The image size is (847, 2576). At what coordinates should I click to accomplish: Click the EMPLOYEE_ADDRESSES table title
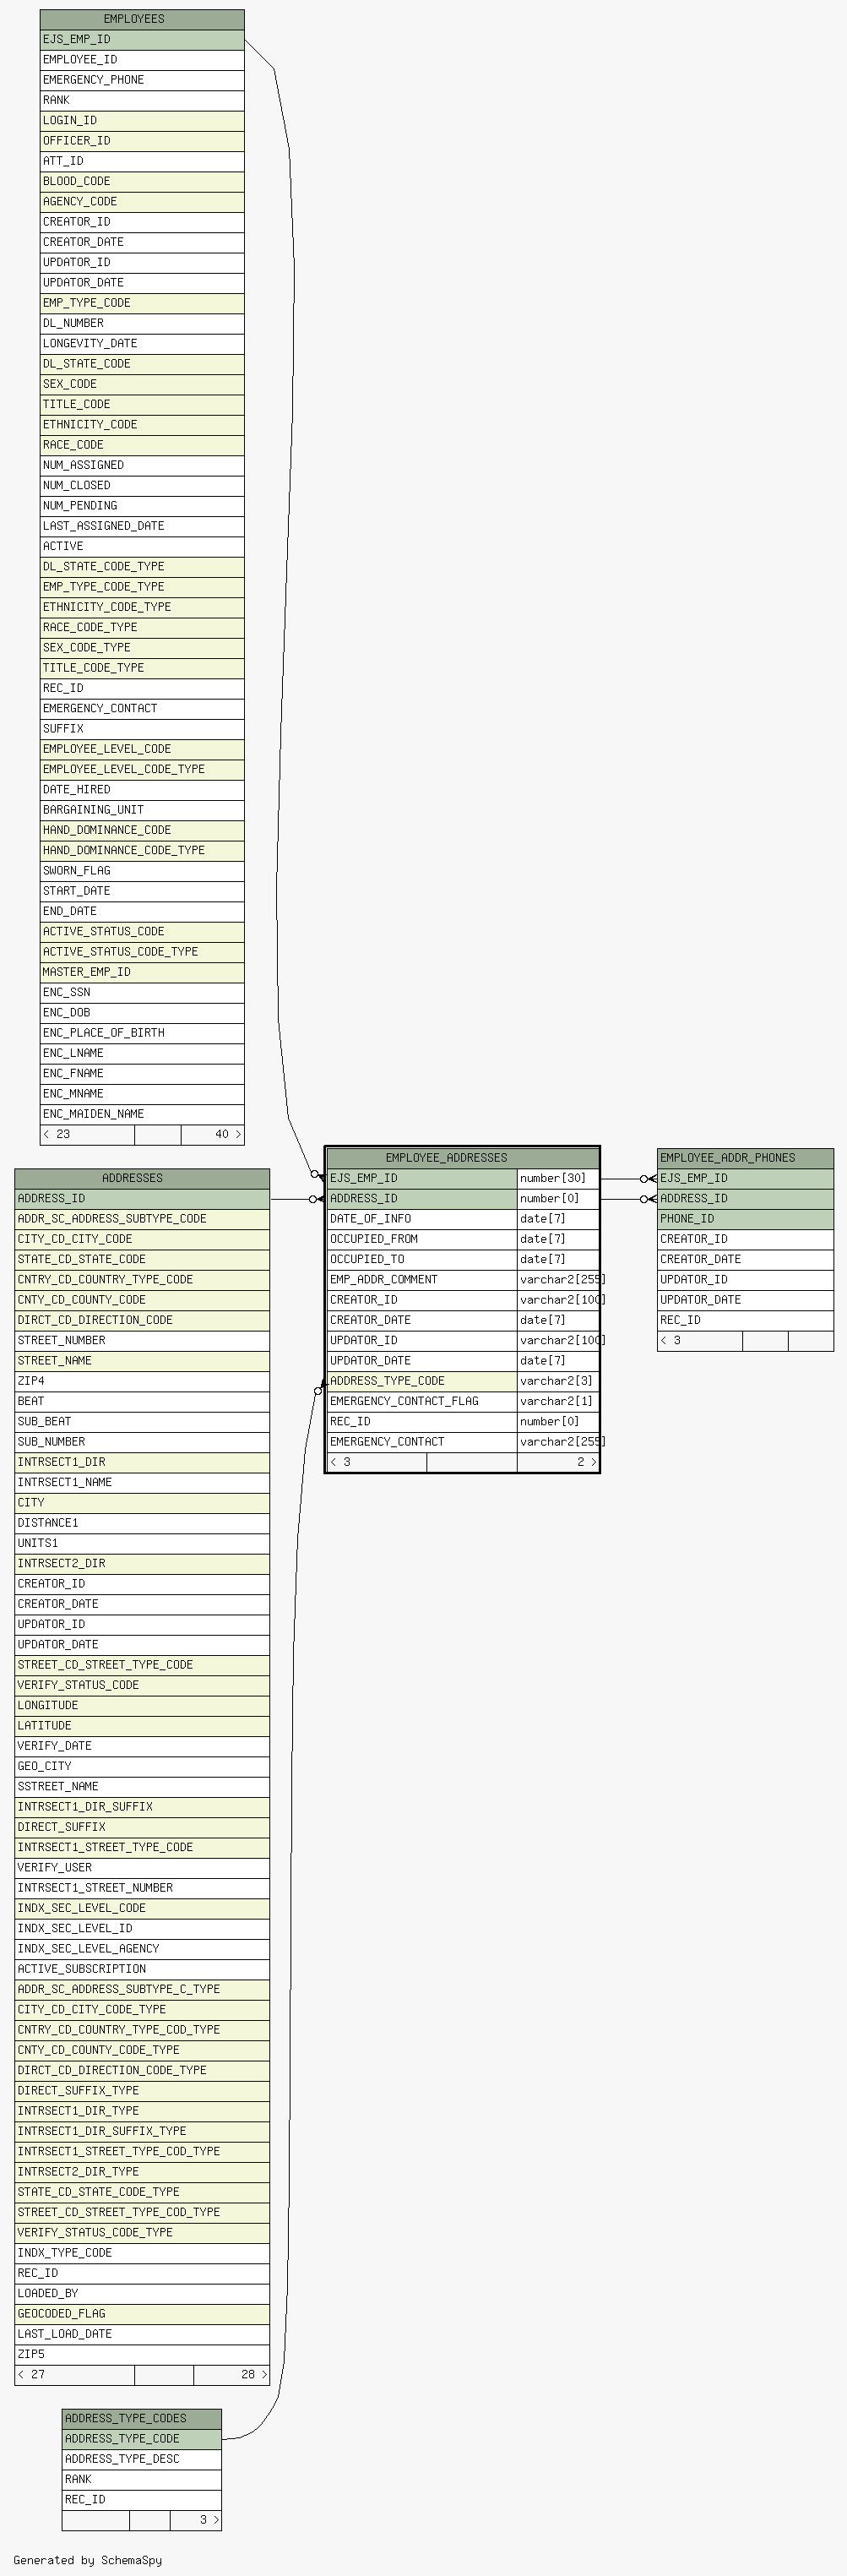[x=463, y=1158]
